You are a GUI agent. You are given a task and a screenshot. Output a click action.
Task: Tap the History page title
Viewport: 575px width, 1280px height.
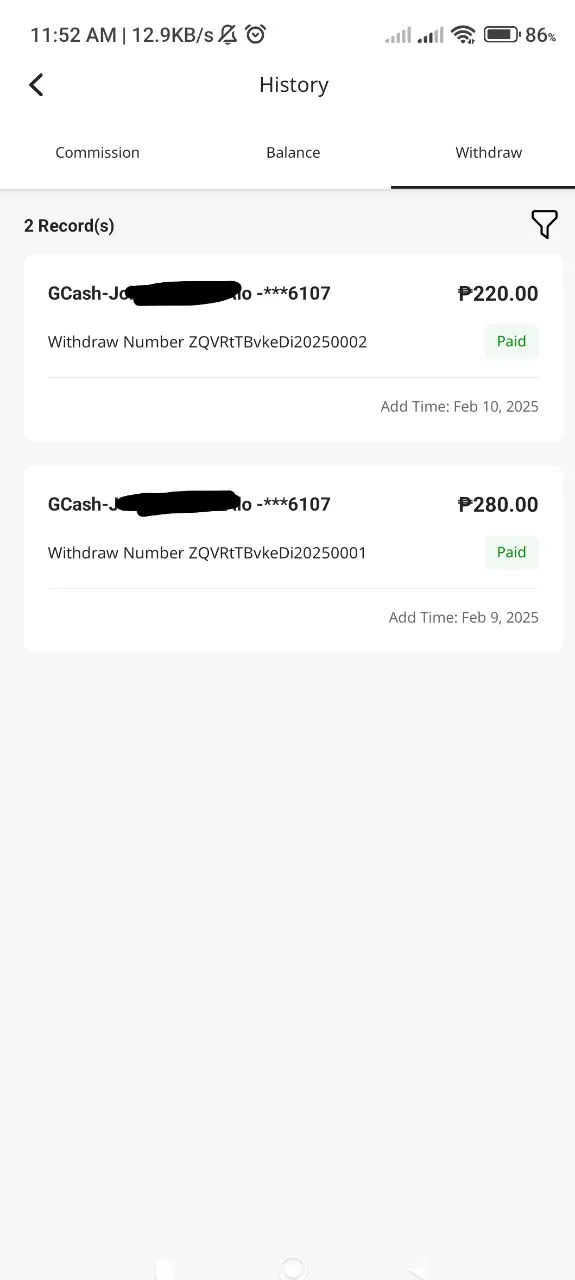(x=293, y=85)
